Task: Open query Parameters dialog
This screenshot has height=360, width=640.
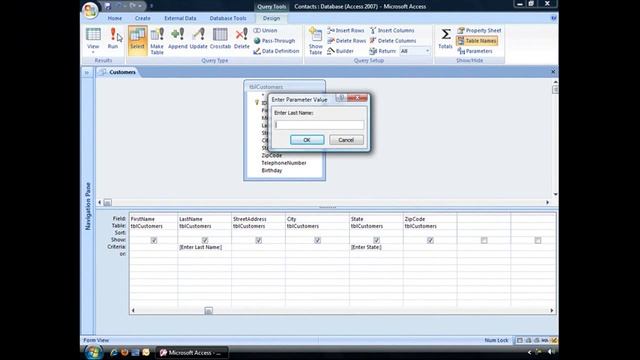Action: (x=475, y=51)
